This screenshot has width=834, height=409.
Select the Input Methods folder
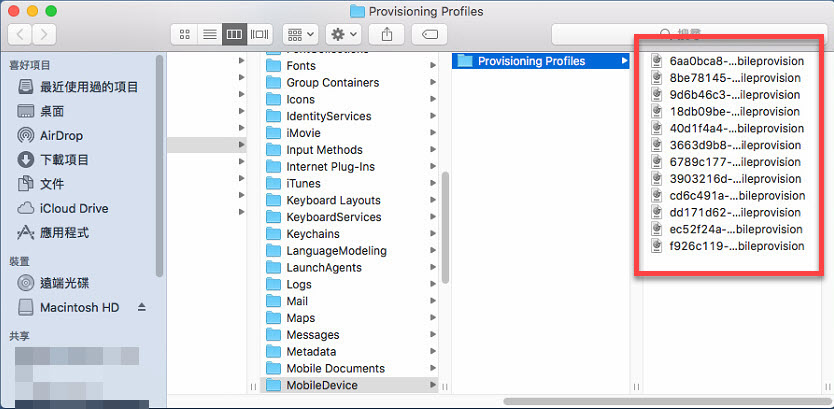pyautogui.click(x=351, y=150)
